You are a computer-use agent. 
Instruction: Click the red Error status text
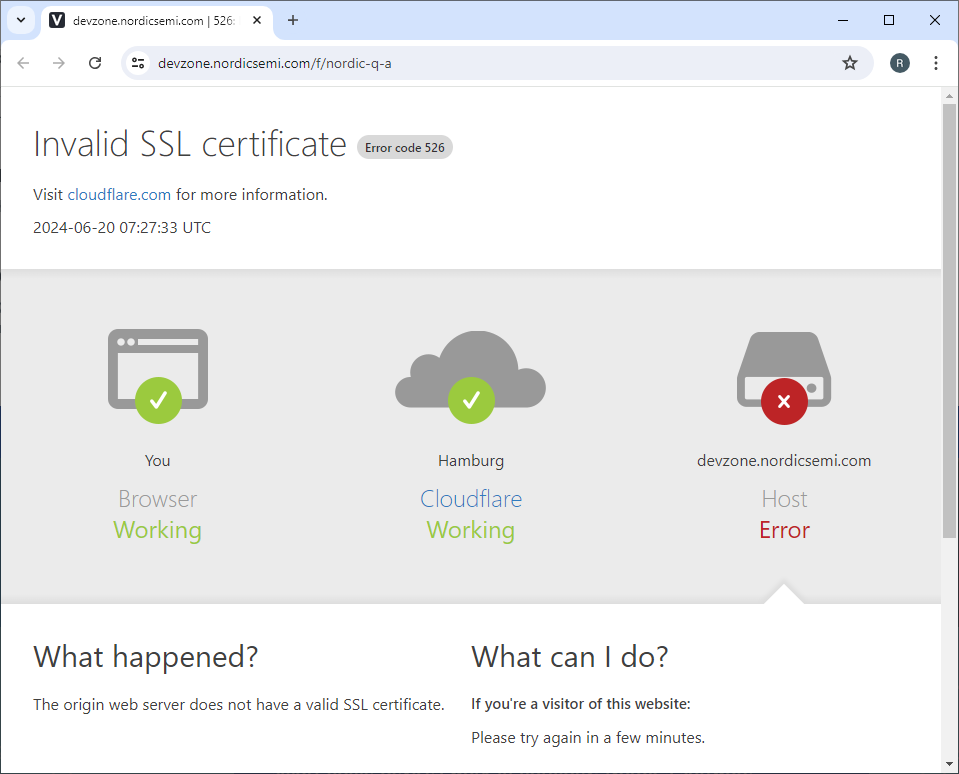(x=784, y=530)
